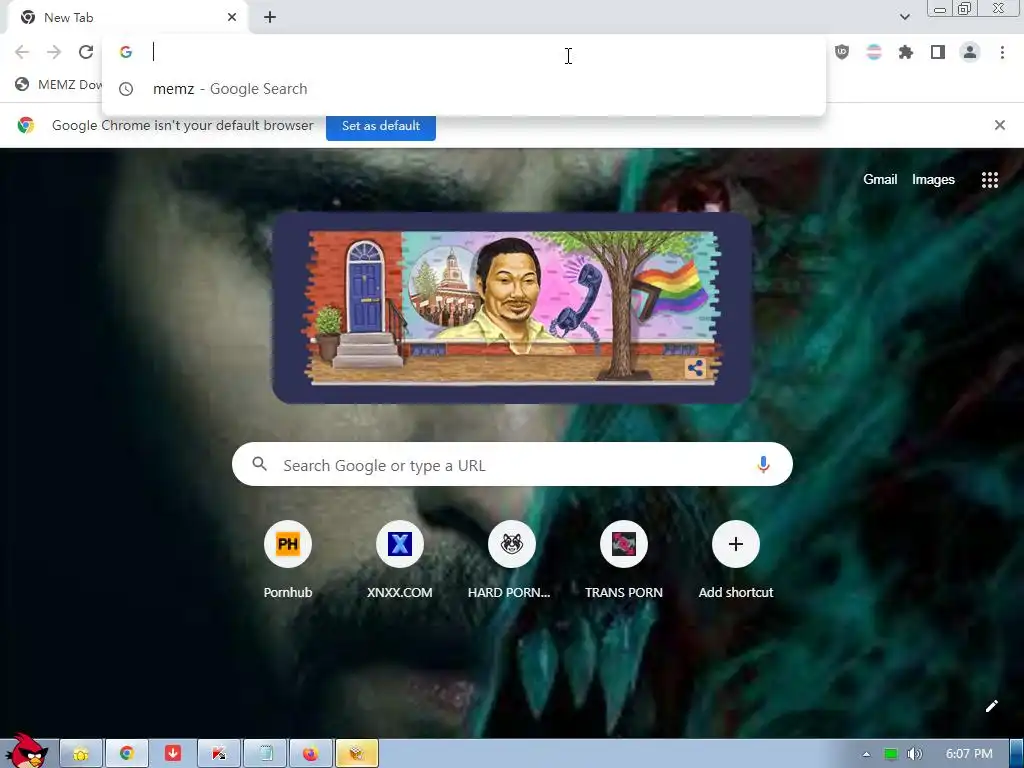Click the magnifier icon in the search box

[x=259, y=464]
